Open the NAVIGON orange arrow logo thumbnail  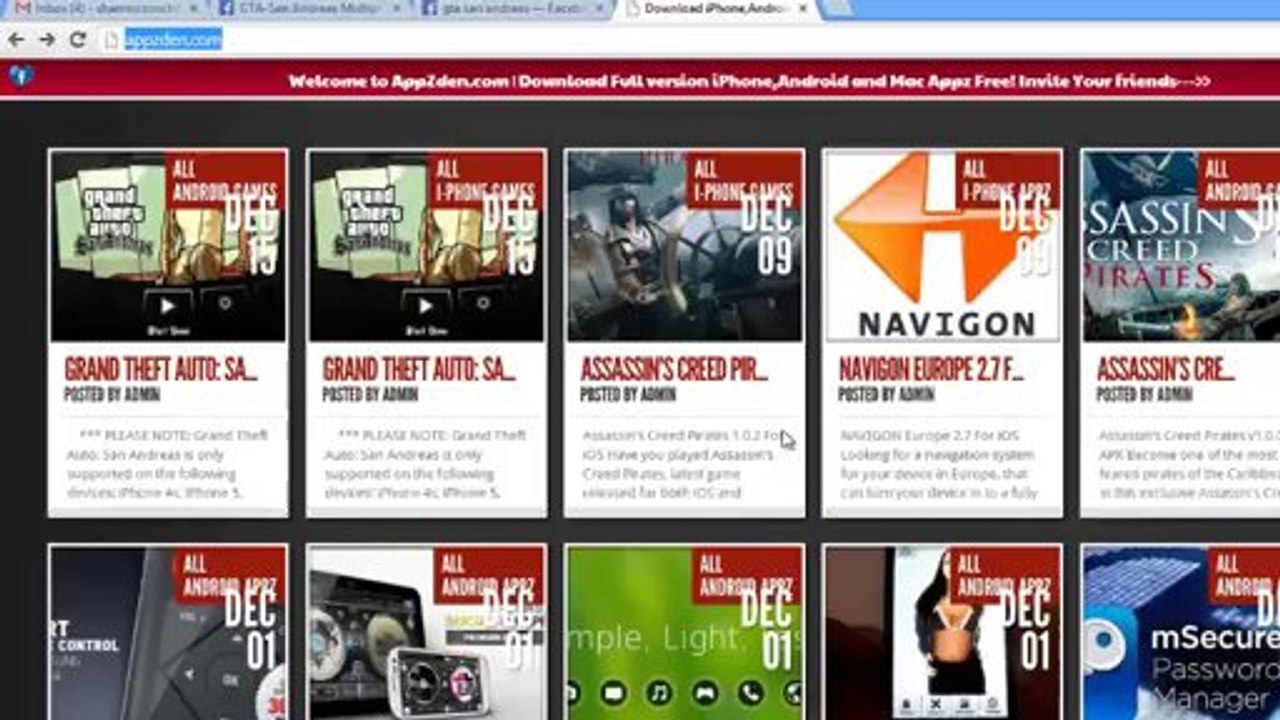942,246
